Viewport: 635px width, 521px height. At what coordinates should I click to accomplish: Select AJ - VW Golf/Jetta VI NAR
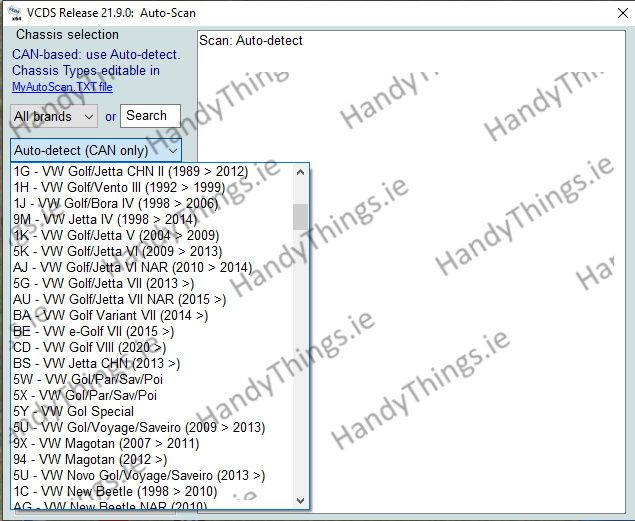pos(152,268)
